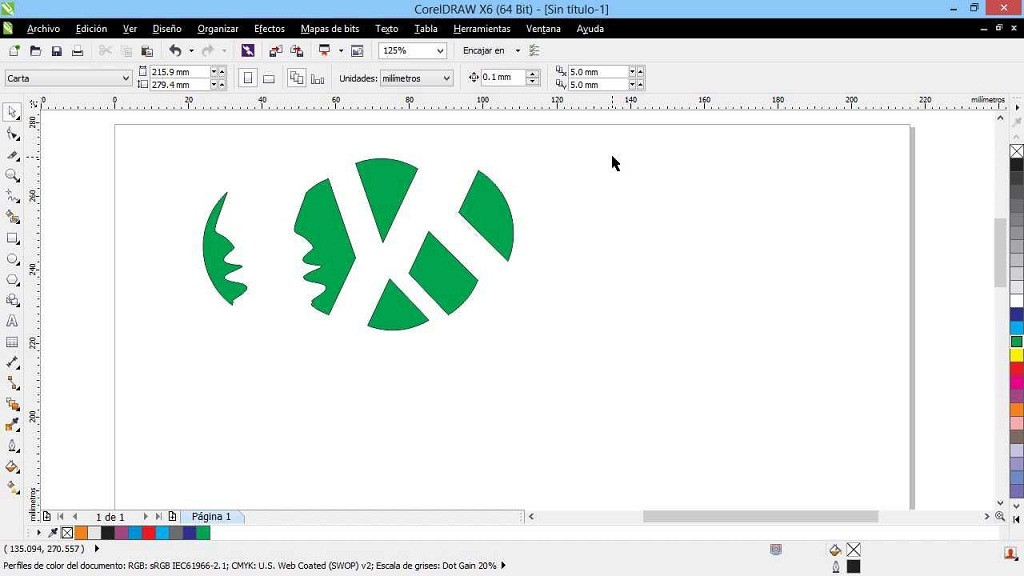This screenshot has height=576, width=1024.
Task: Toggle apply size to all pages
Action: click(296, 77)
